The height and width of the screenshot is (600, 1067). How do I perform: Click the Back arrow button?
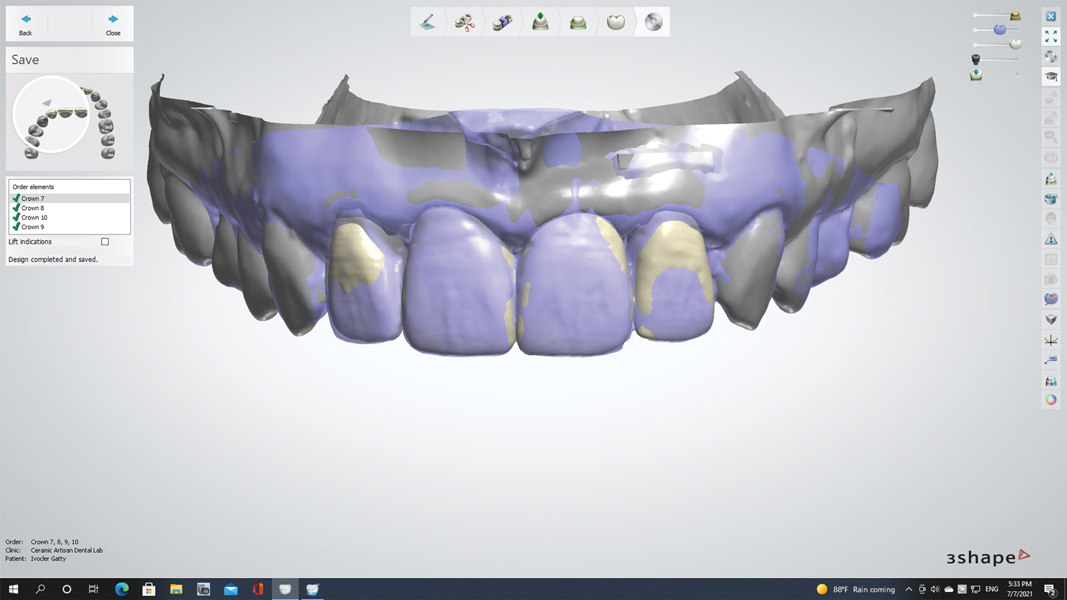pos(26,23)
